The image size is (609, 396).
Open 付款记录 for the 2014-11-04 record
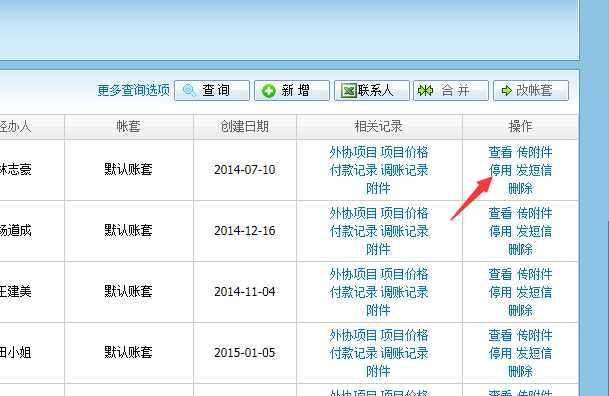click(353, 292)
